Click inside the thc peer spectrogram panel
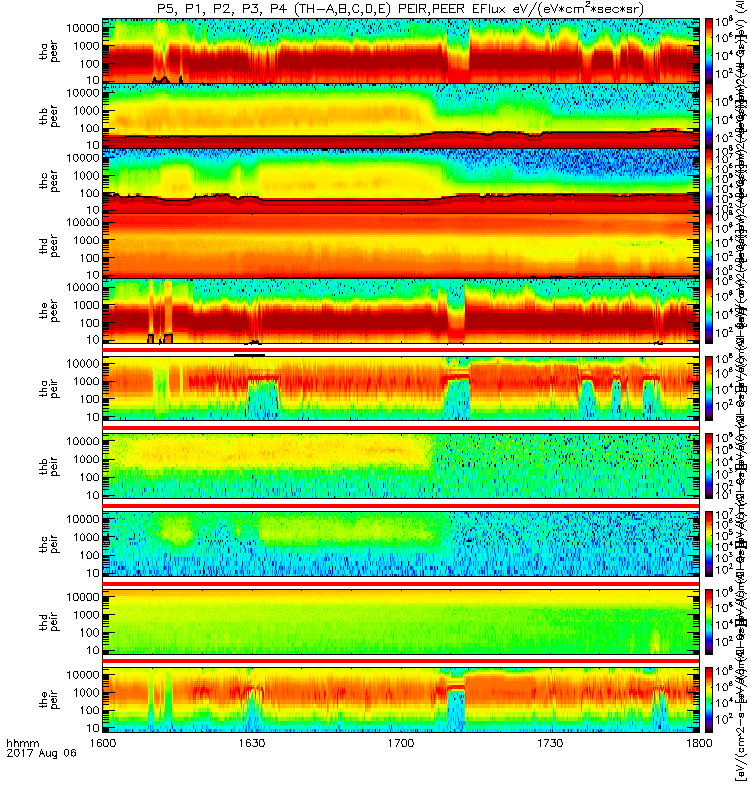The image size is (750, 800). (401, 181)
